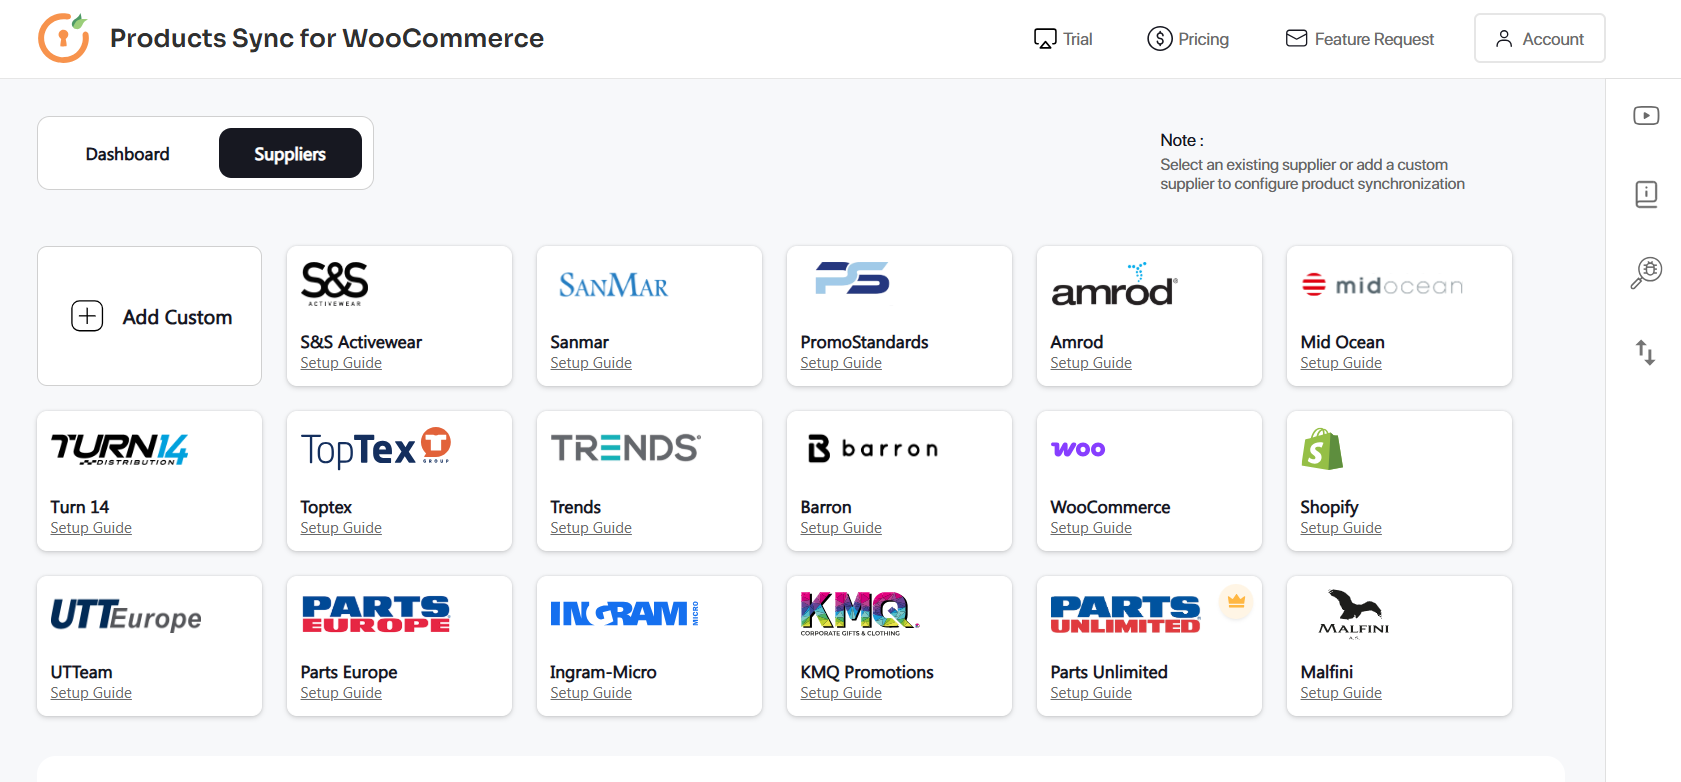This screenshot has height=782, width=1681.
Task: Open Mid Ocean Setup Guide link
Action: pos(1341,363)
